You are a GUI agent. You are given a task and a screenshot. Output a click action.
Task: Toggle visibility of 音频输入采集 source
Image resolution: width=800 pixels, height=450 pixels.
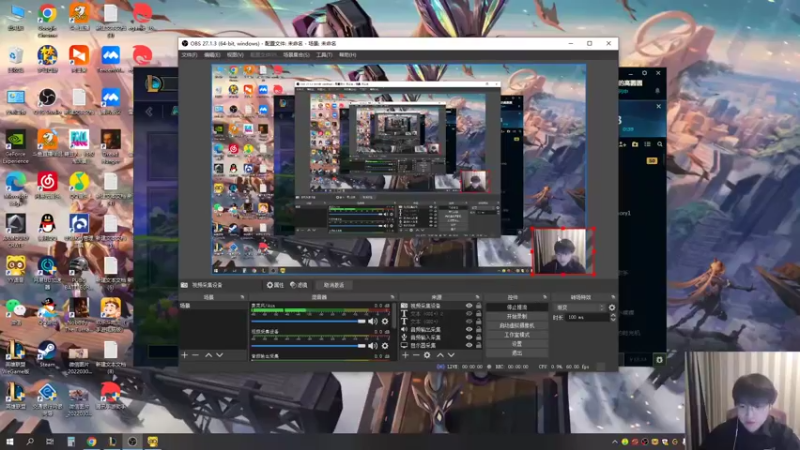pyautogui.click(x=469, y=337)
